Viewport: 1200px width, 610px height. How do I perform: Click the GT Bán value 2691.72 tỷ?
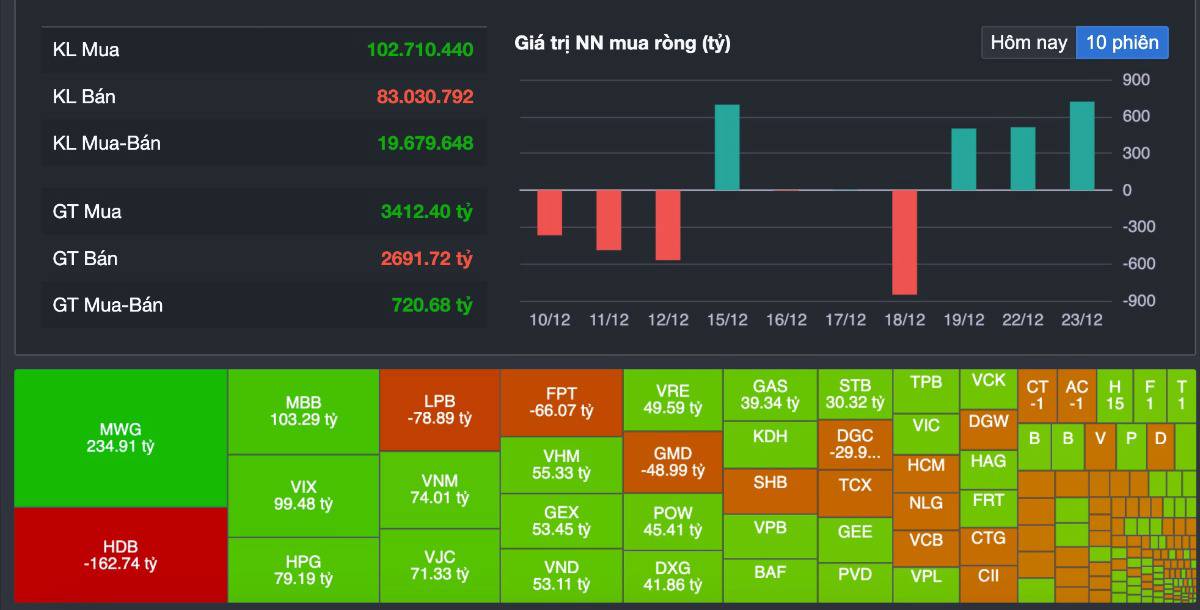point(427,258)
